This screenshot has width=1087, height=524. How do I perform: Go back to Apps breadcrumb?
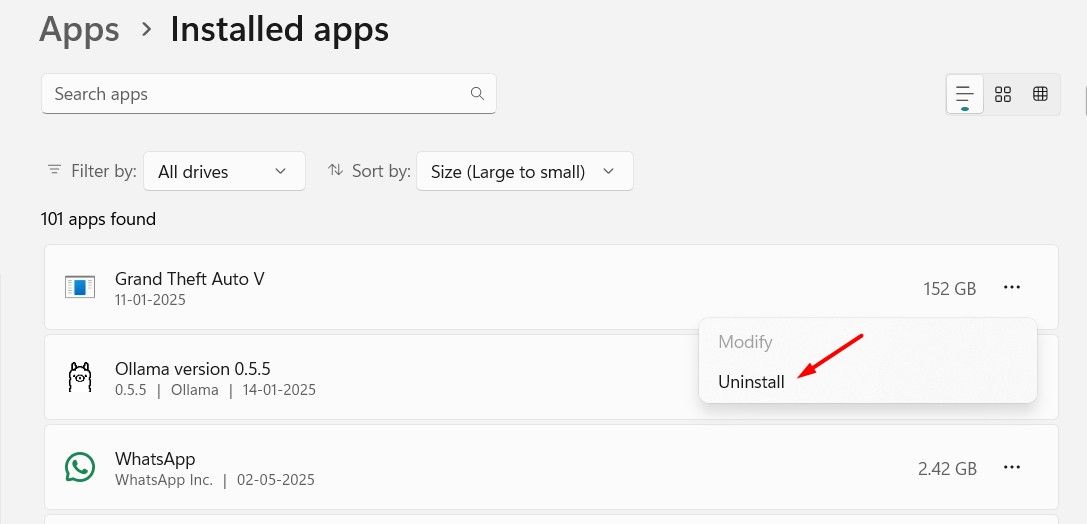(x=79, y=30)
